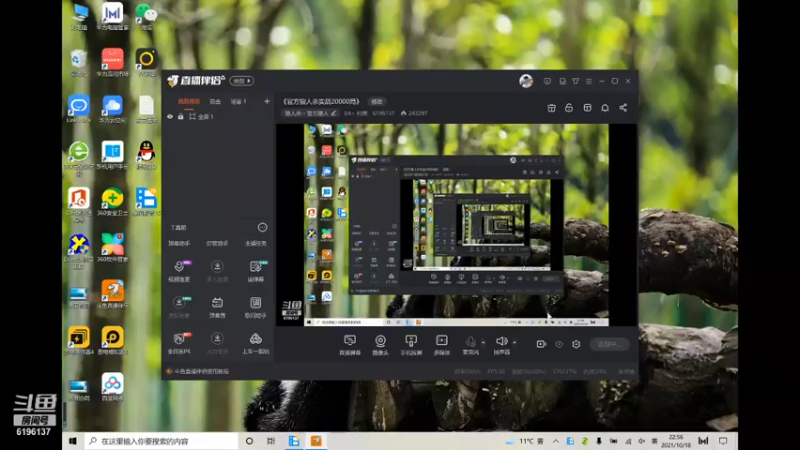800x450 pixels.
Task: Add the 摄像头 camera source
Action: pyautogui.click(x=380, y=345)
